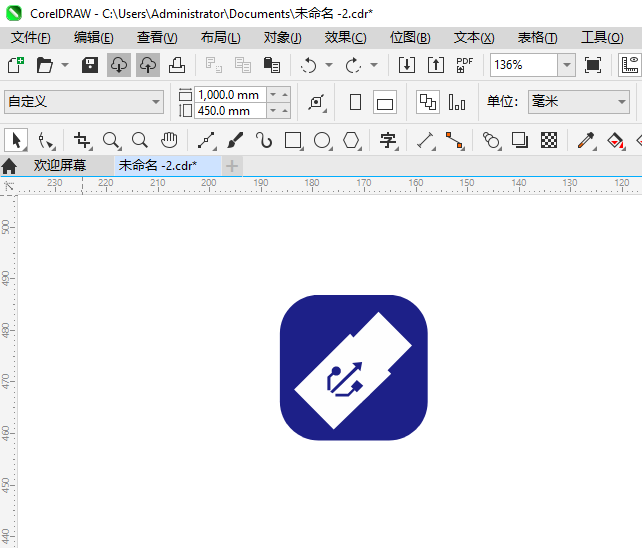The height and width of the screenshot is (548, 642).
Task: Open the 表格(T) menu
Action: click(x=538, y=38)
